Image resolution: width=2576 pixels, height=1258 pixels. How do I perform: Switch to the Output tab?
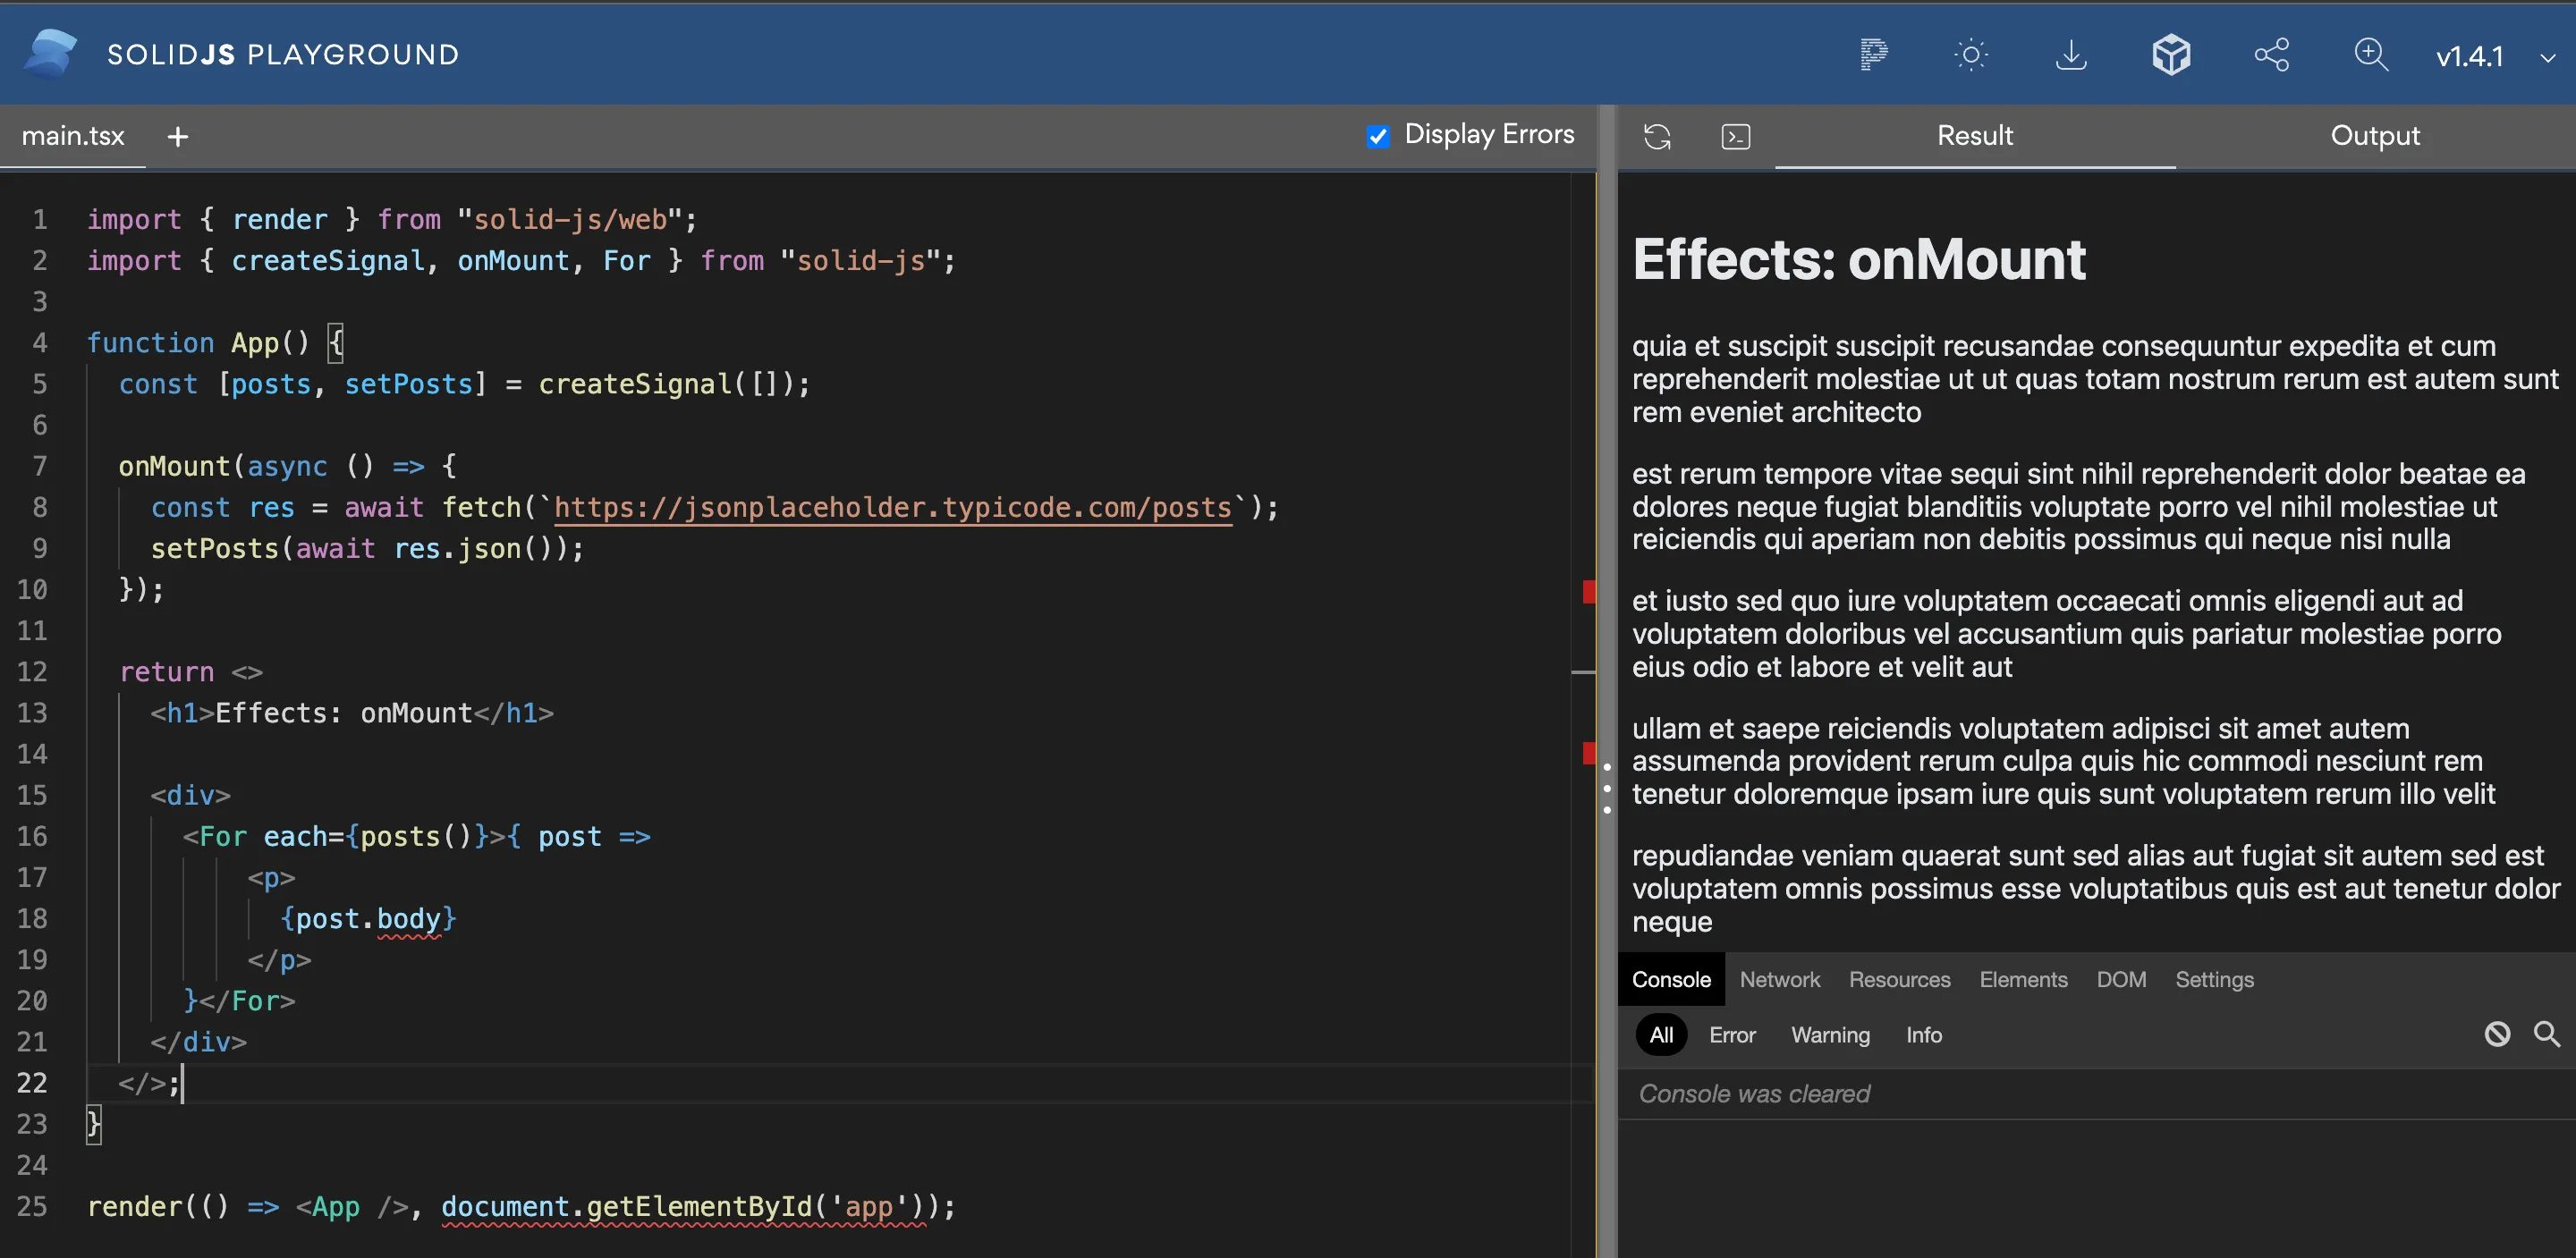2375,135
